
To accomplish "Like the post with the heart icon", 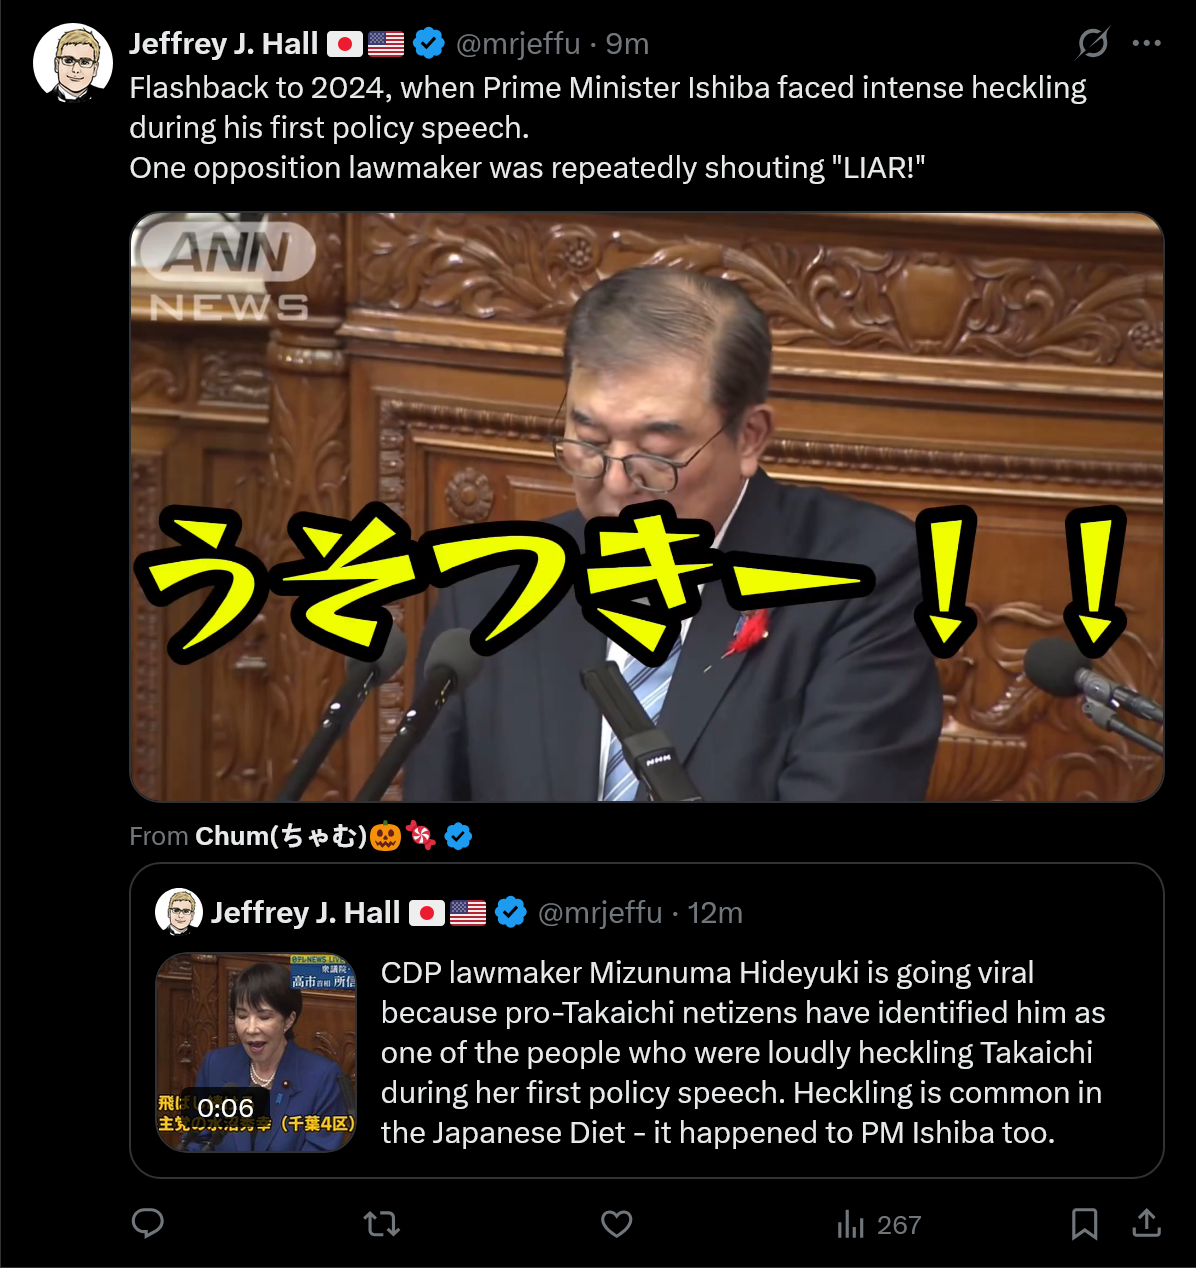I will (x=616, y=1223).
